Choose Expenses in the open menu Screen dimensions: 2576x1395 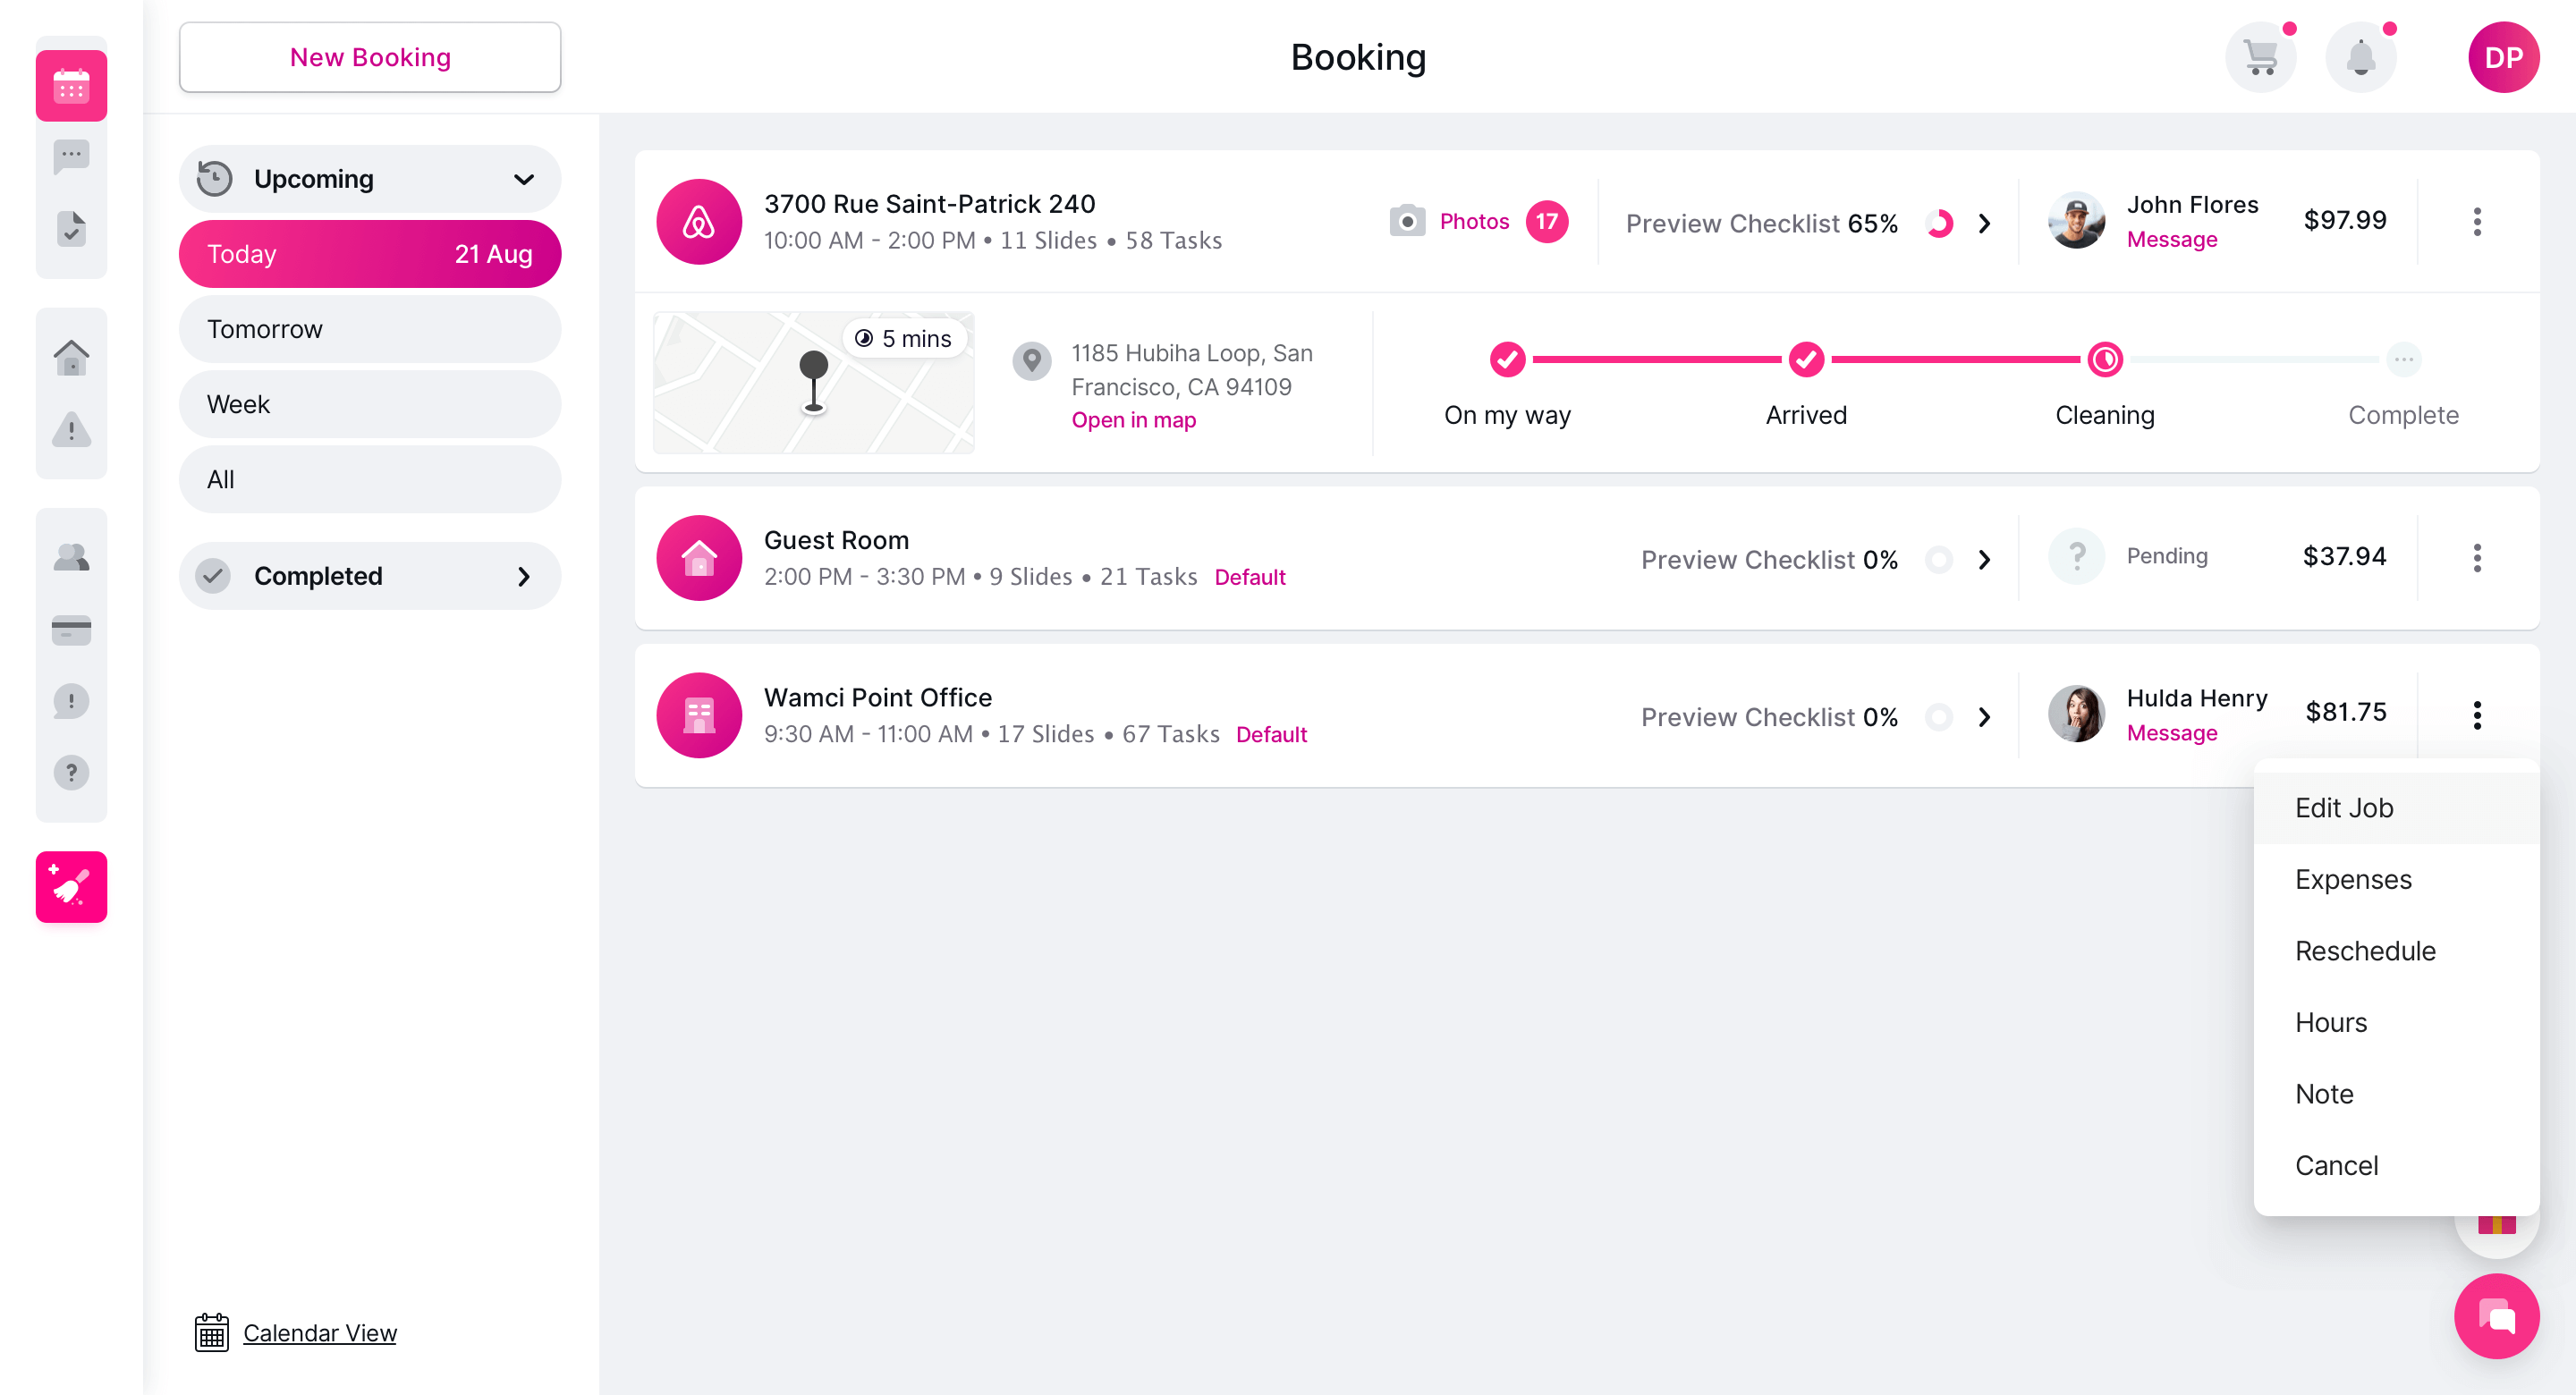2353,879
